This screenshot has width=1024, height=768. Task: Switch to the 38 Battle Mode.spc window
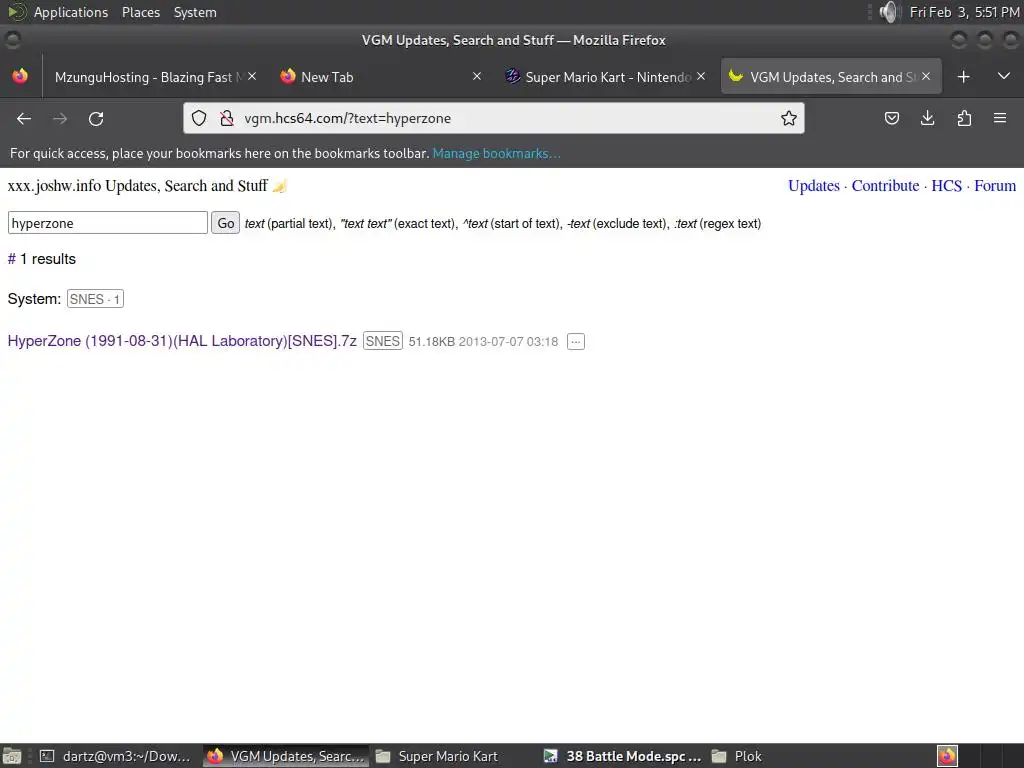622,756
